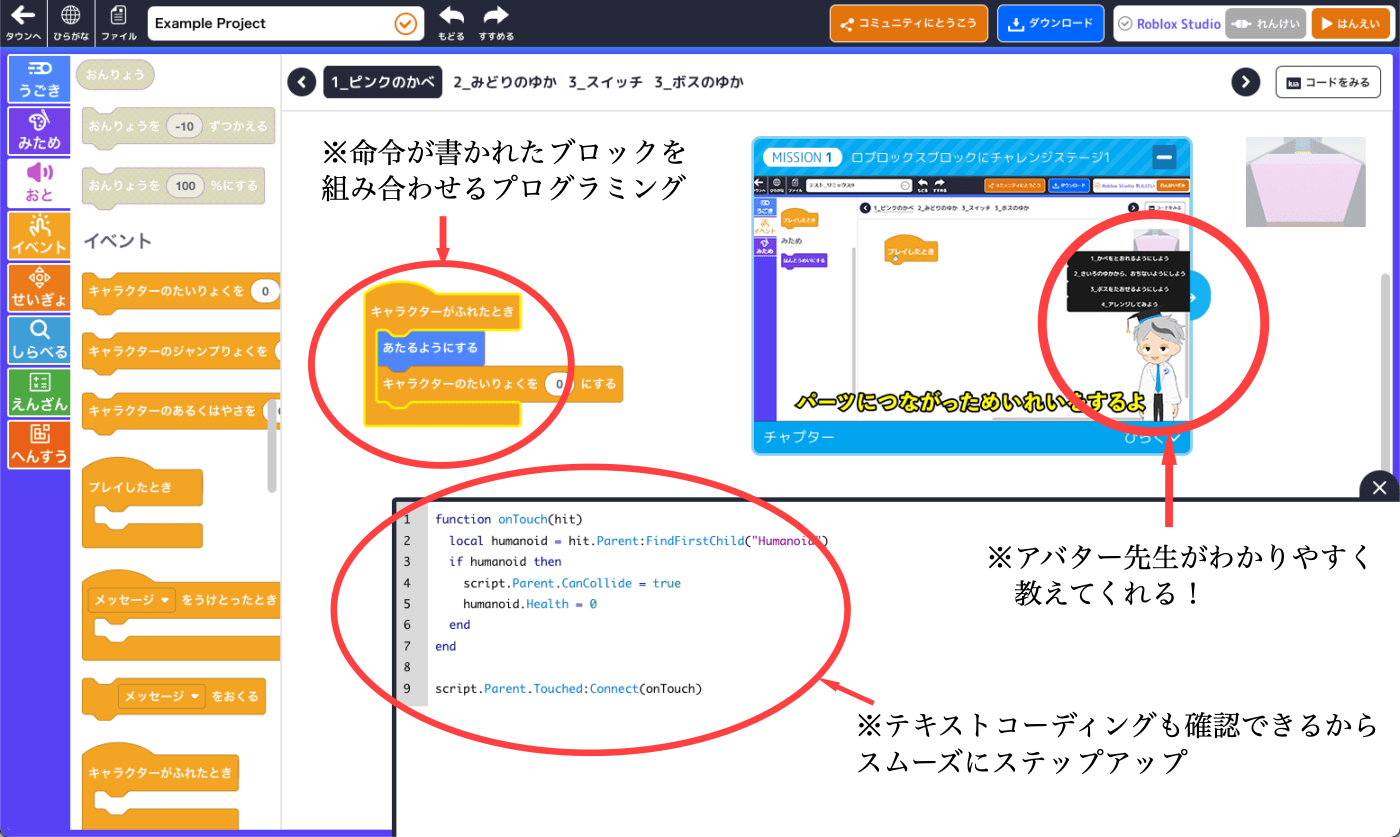1400x837 pixels.
Task: Click the はんえい apply button
Action: [1351, 24]
